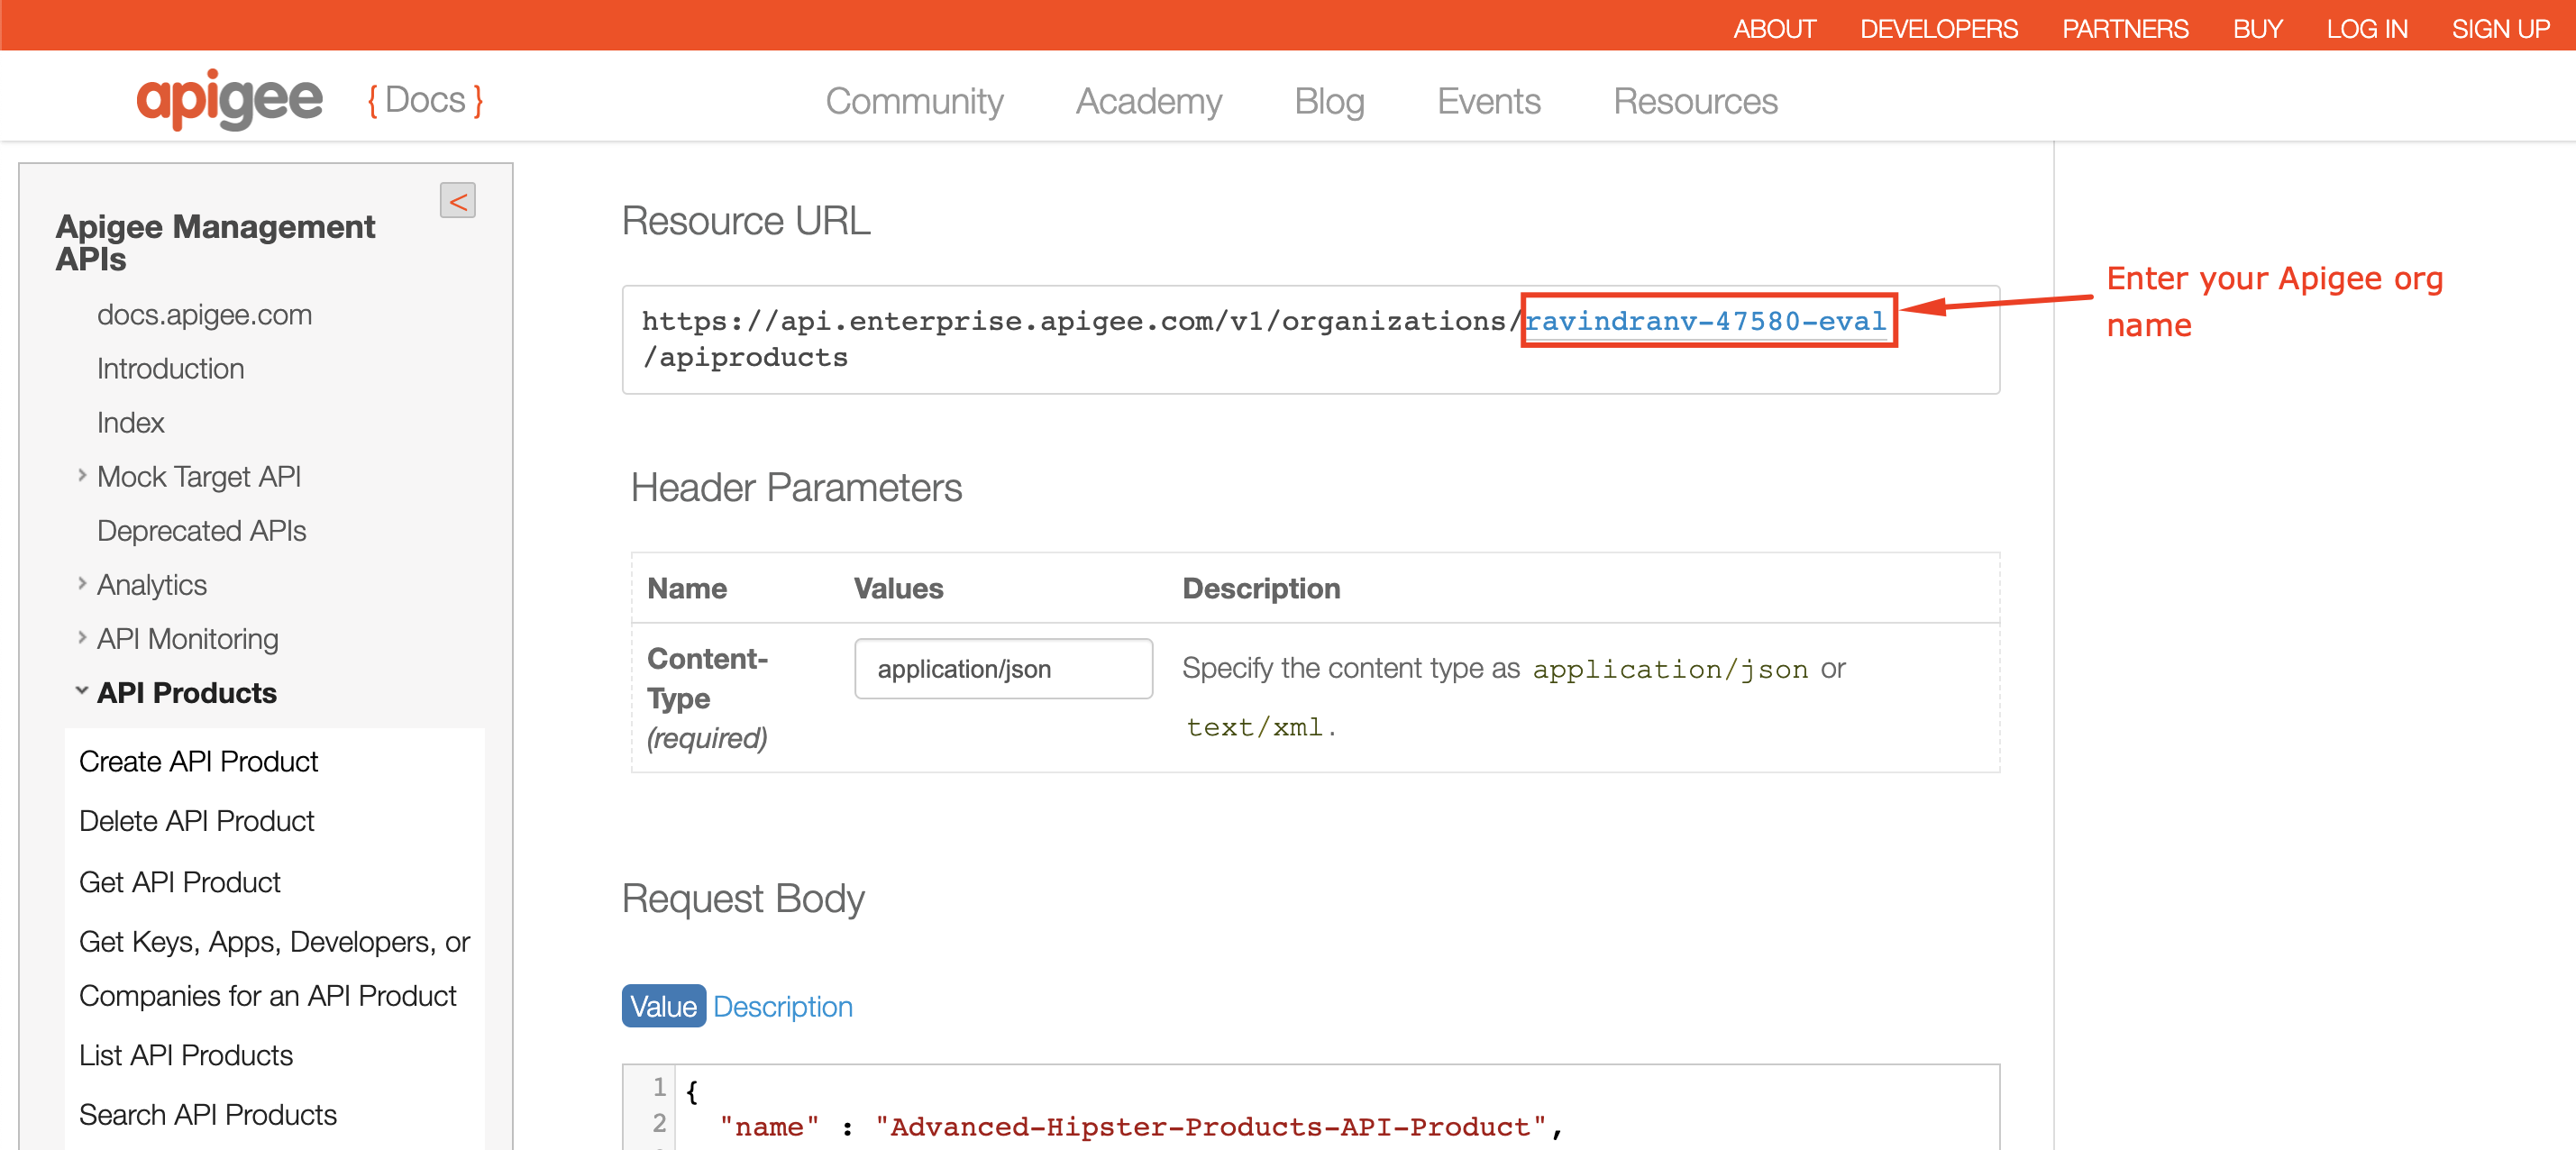The image size is (2576, 1150).
Task: Click the Resource URL heading
Action: (x=746, y=221)
